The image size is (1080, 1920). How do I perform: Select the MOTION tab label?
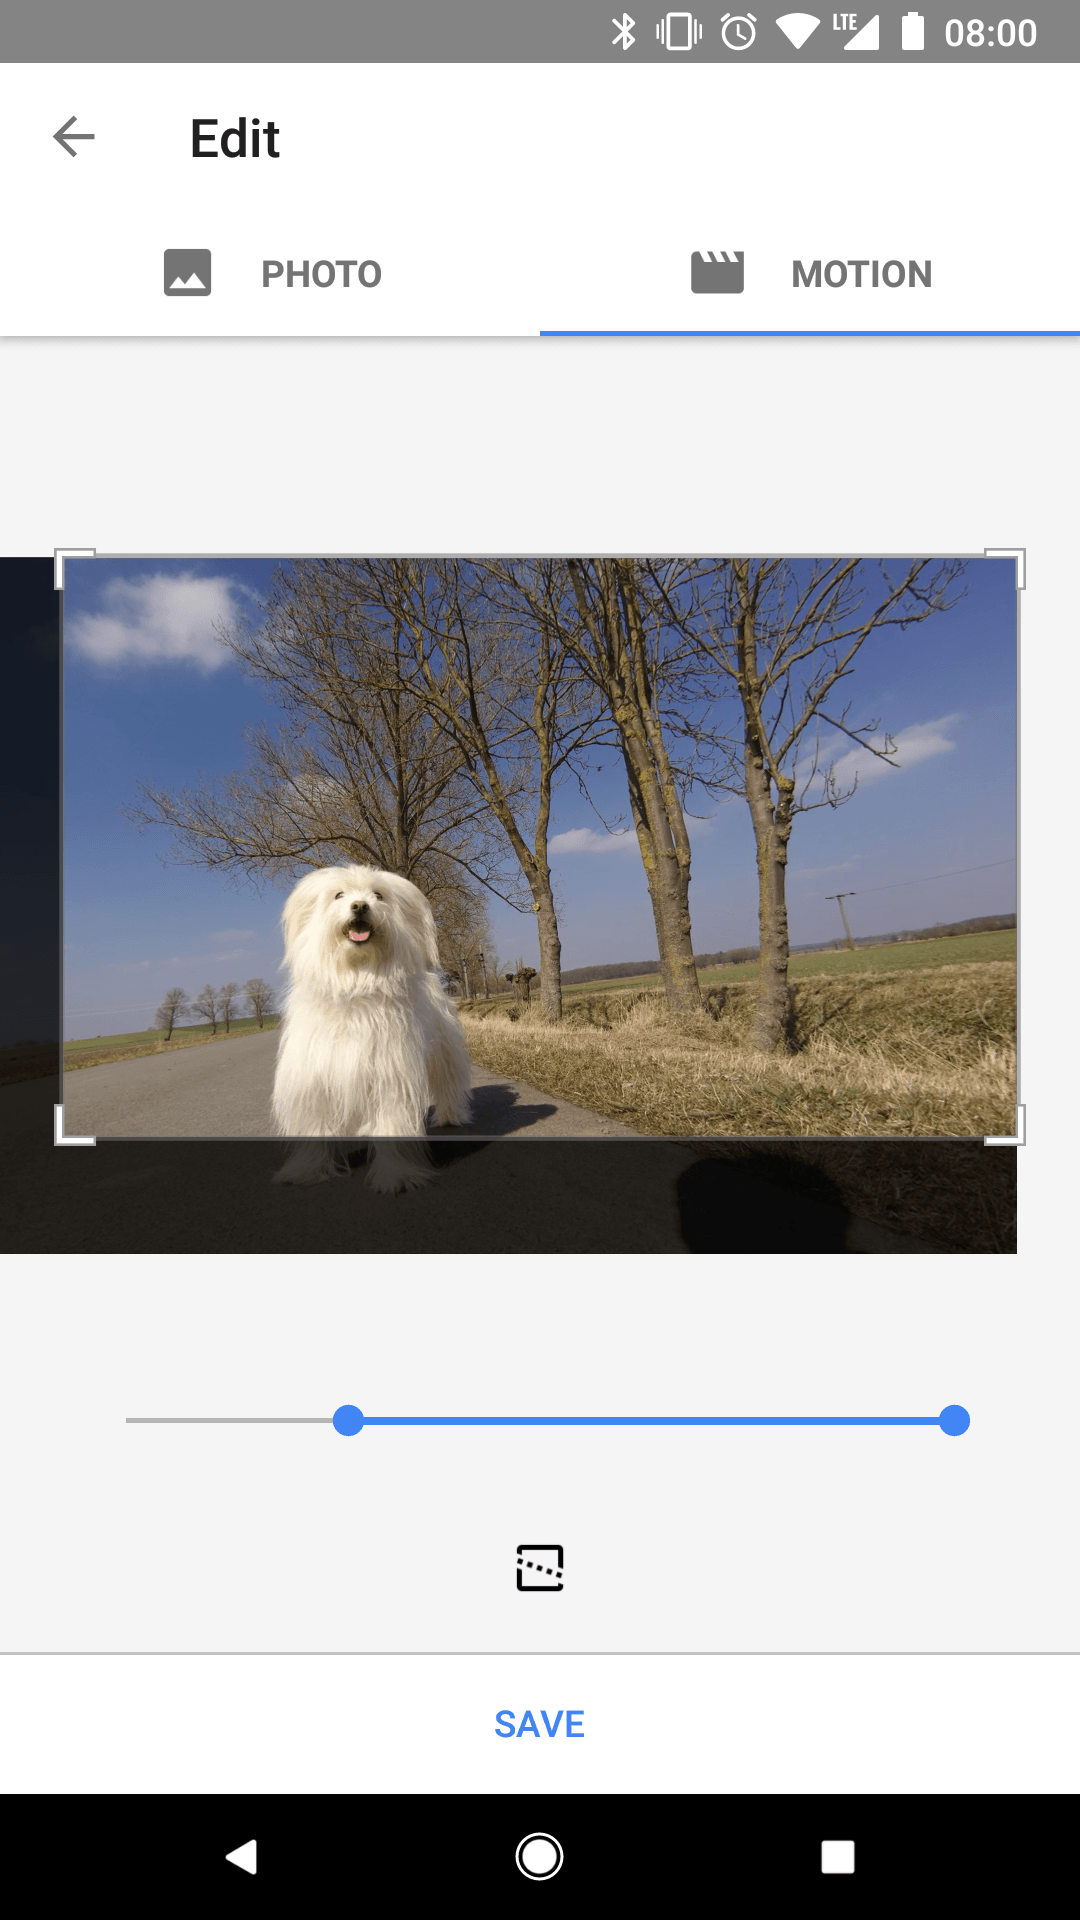[x=861, y=274]
